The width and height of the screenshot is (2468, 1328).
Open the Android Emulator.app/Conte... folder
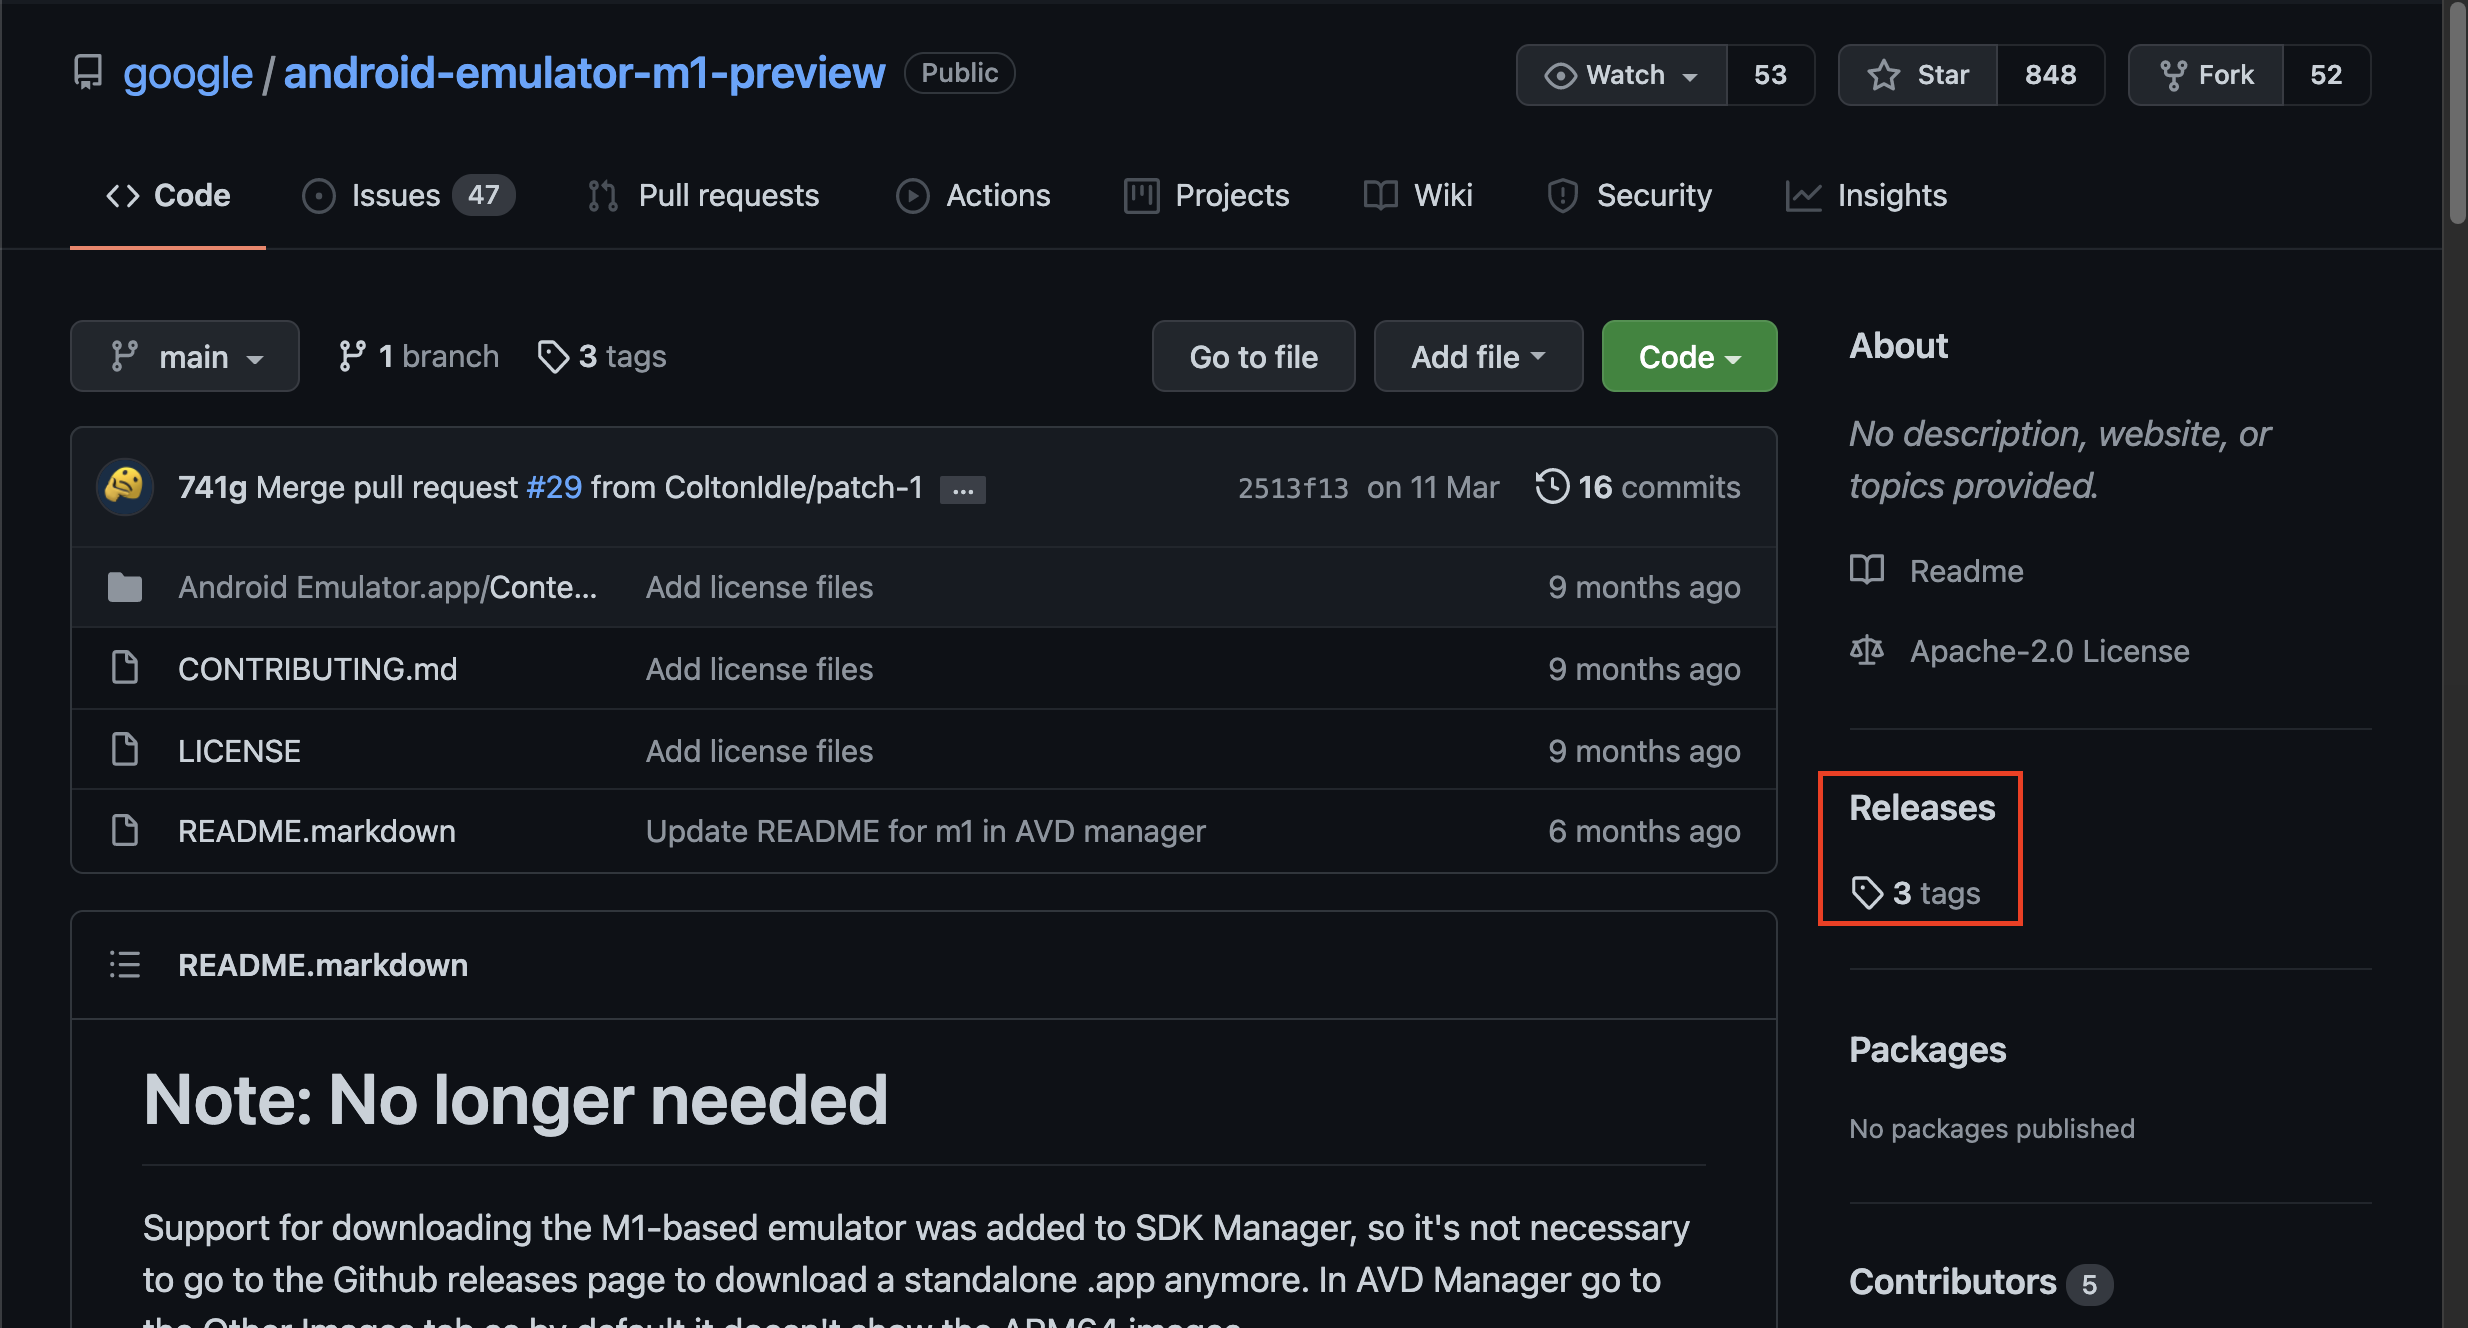[387, 587]
